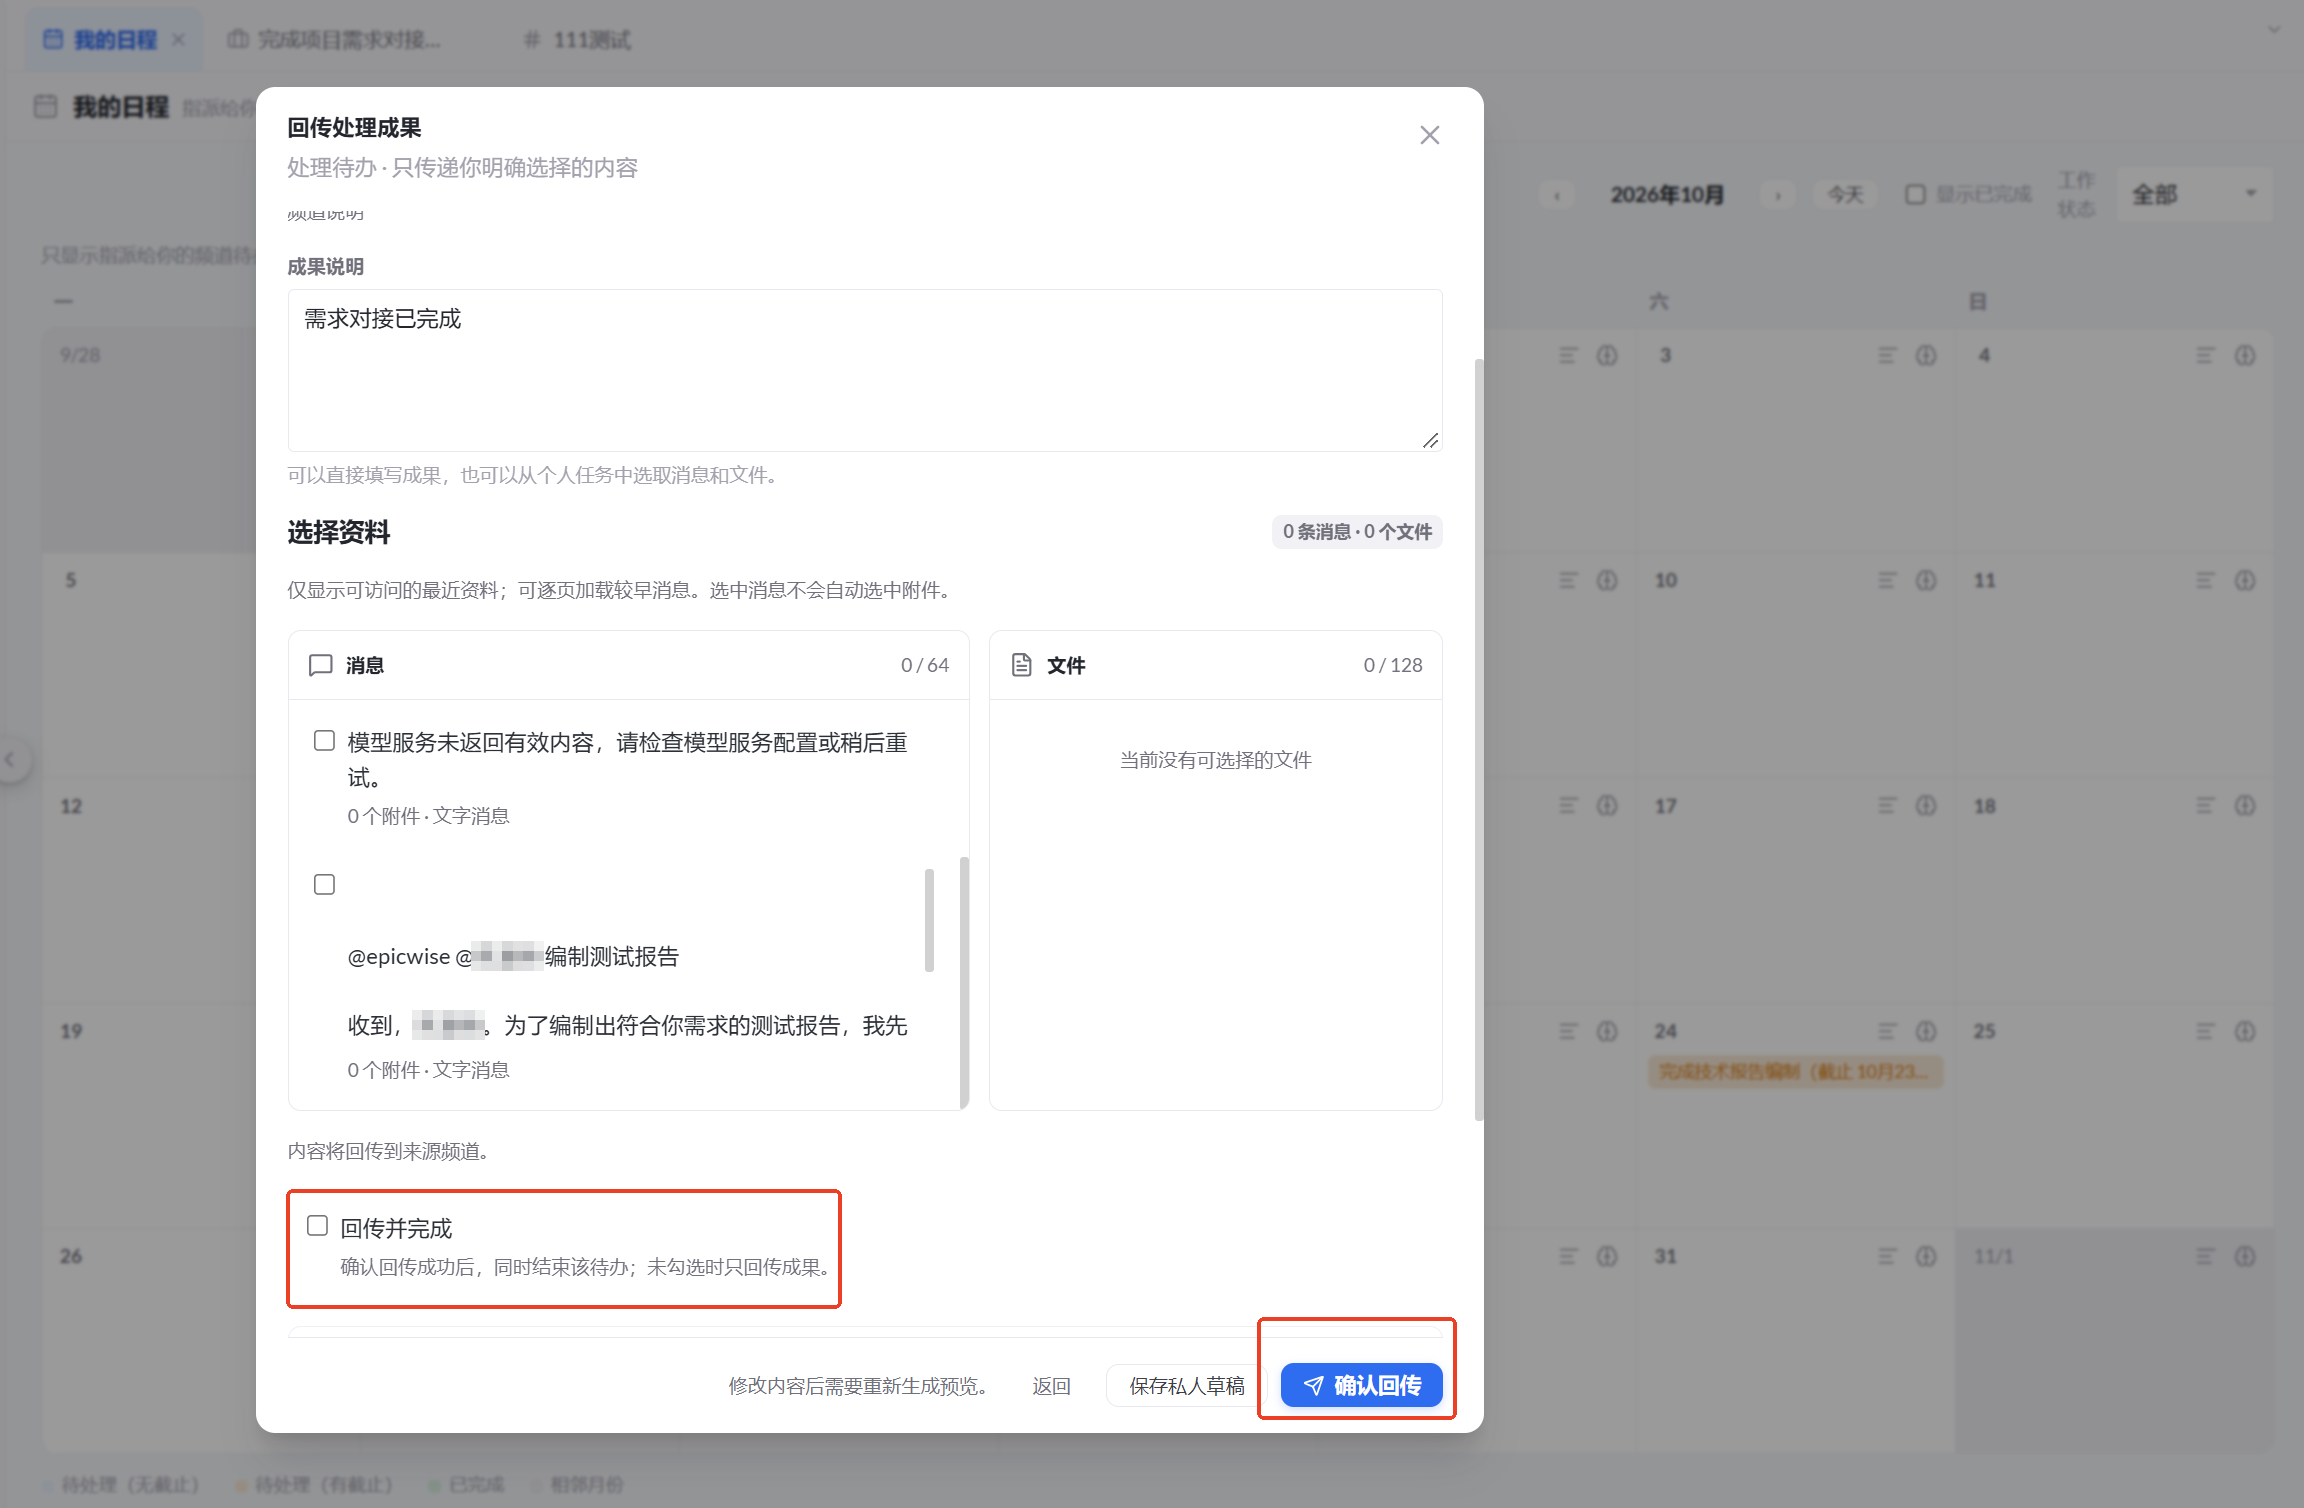Check the 编制测试报告 message checkbox
The height and width of the screenshot is (1508, 2304).
pos(324,884)
